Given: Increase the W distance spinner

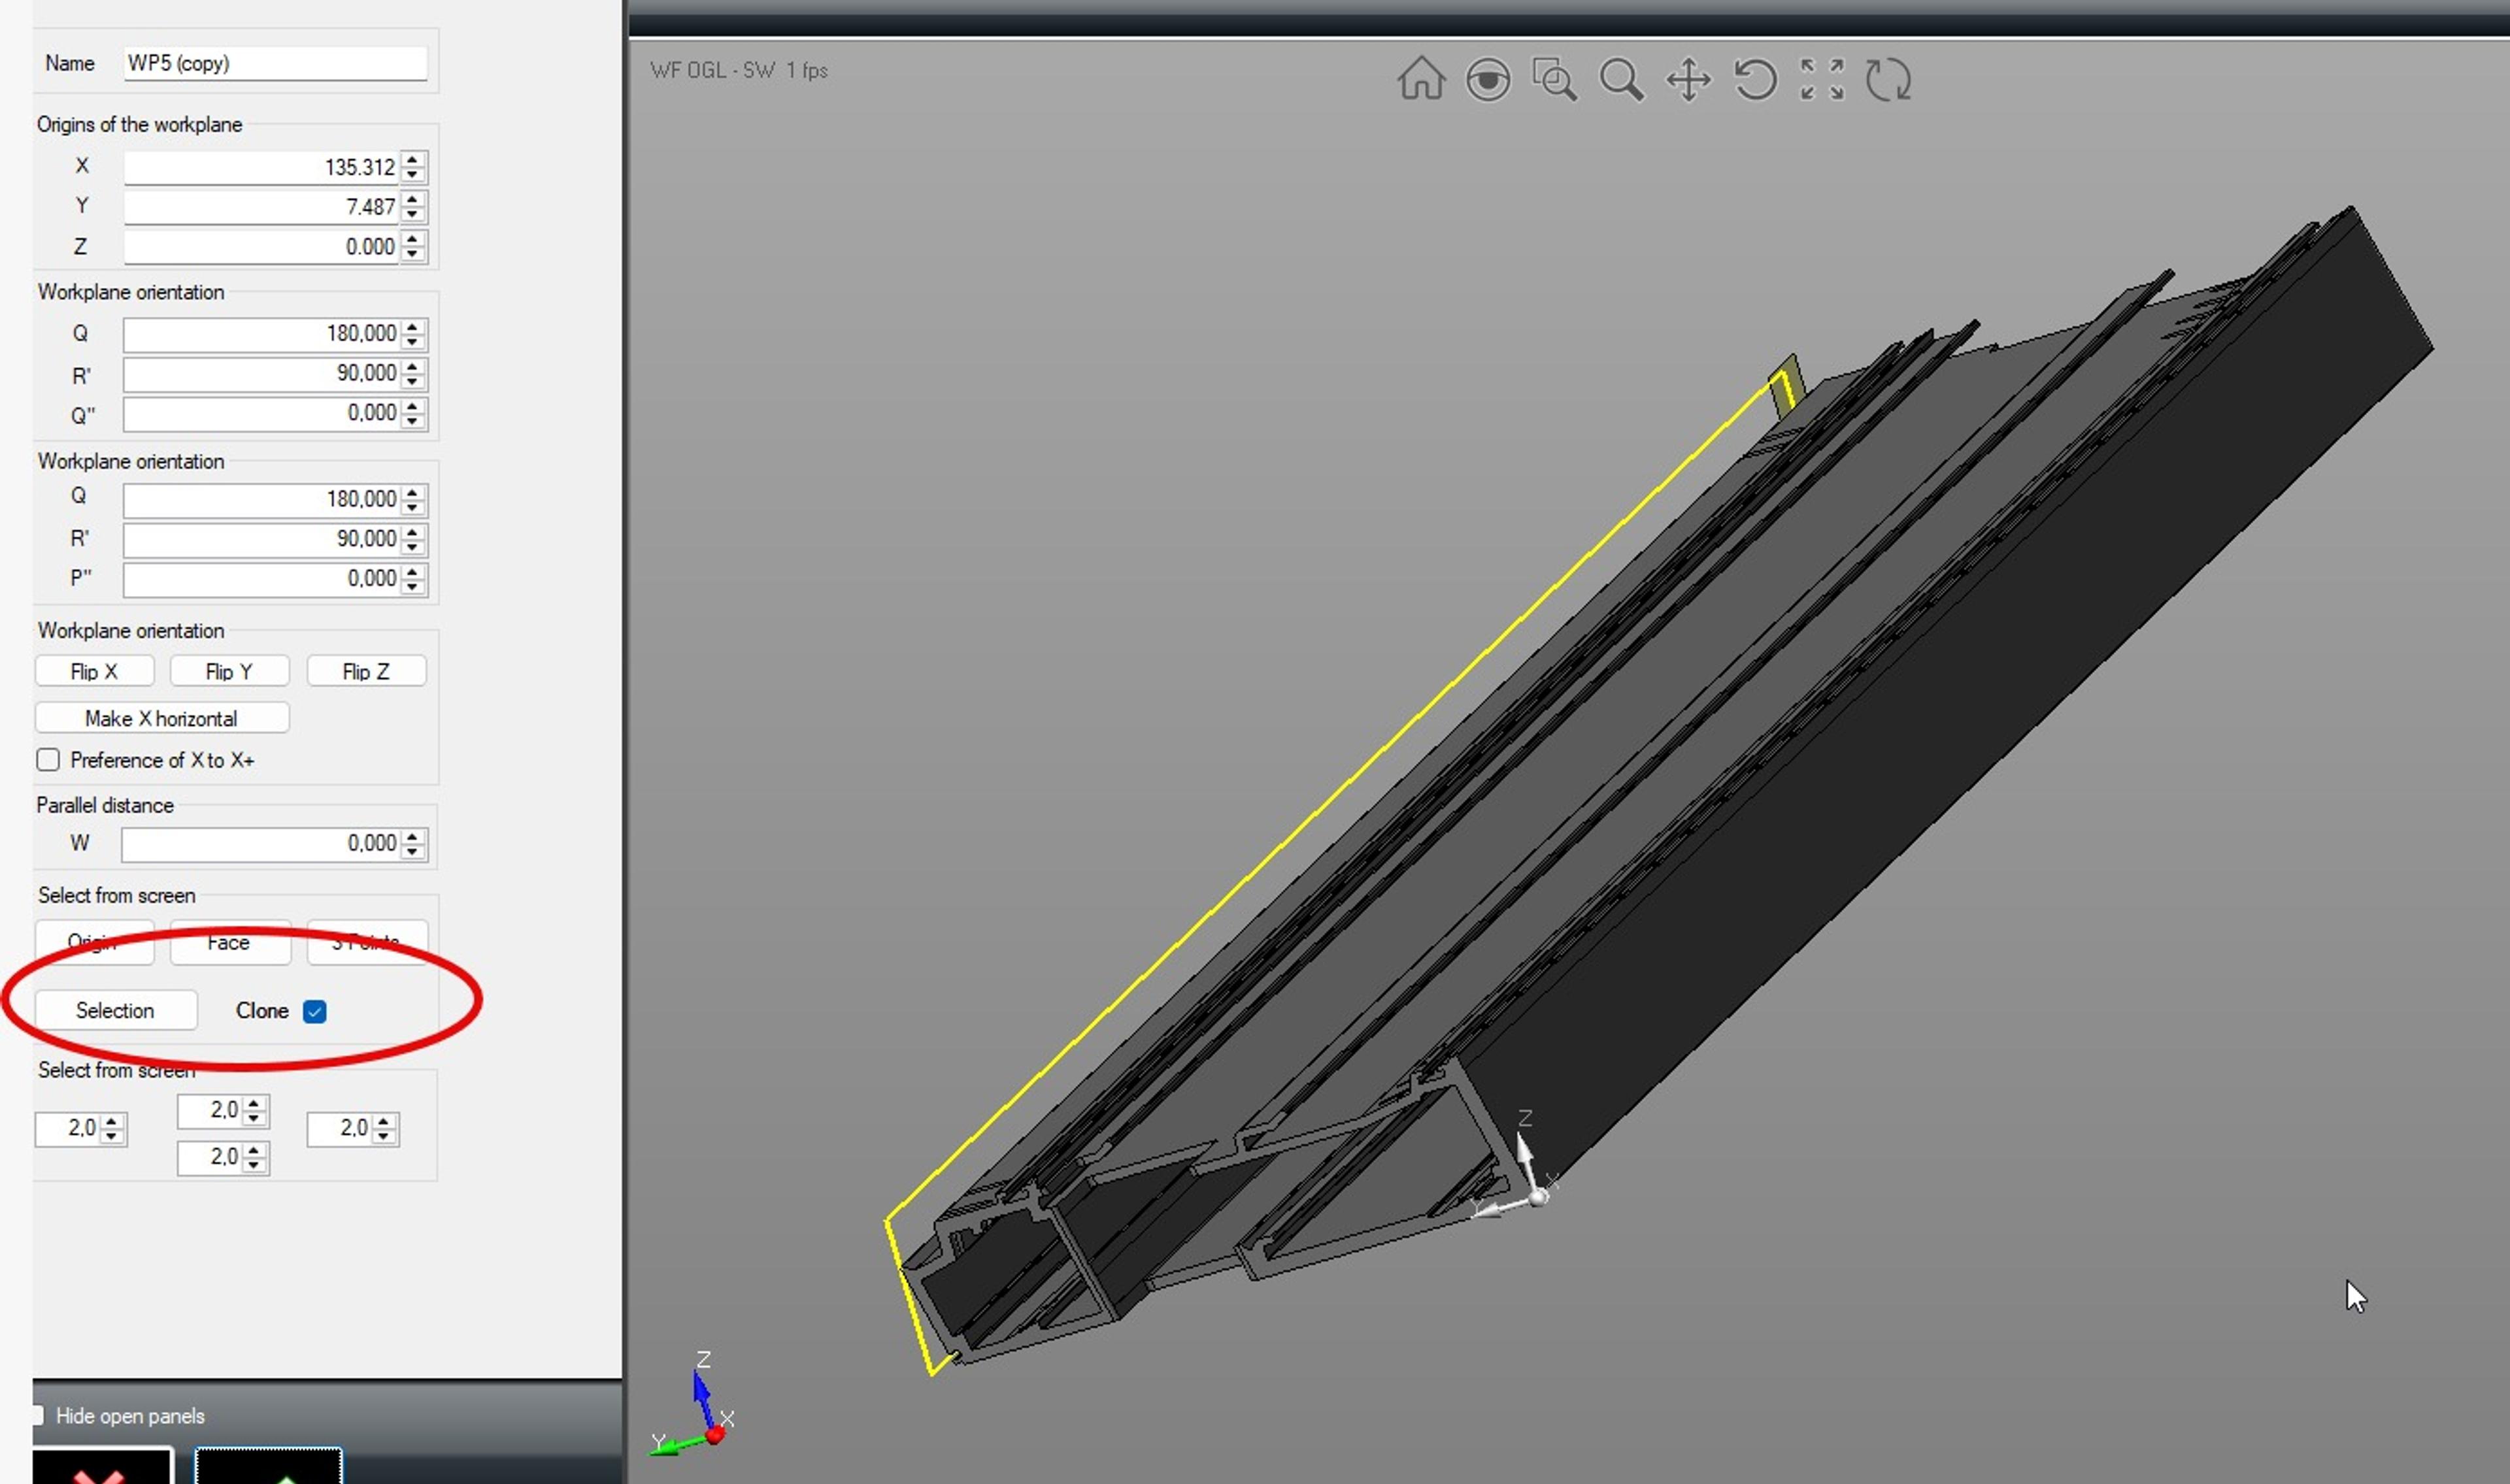Looking at the screenshot, I should point(412,836).
